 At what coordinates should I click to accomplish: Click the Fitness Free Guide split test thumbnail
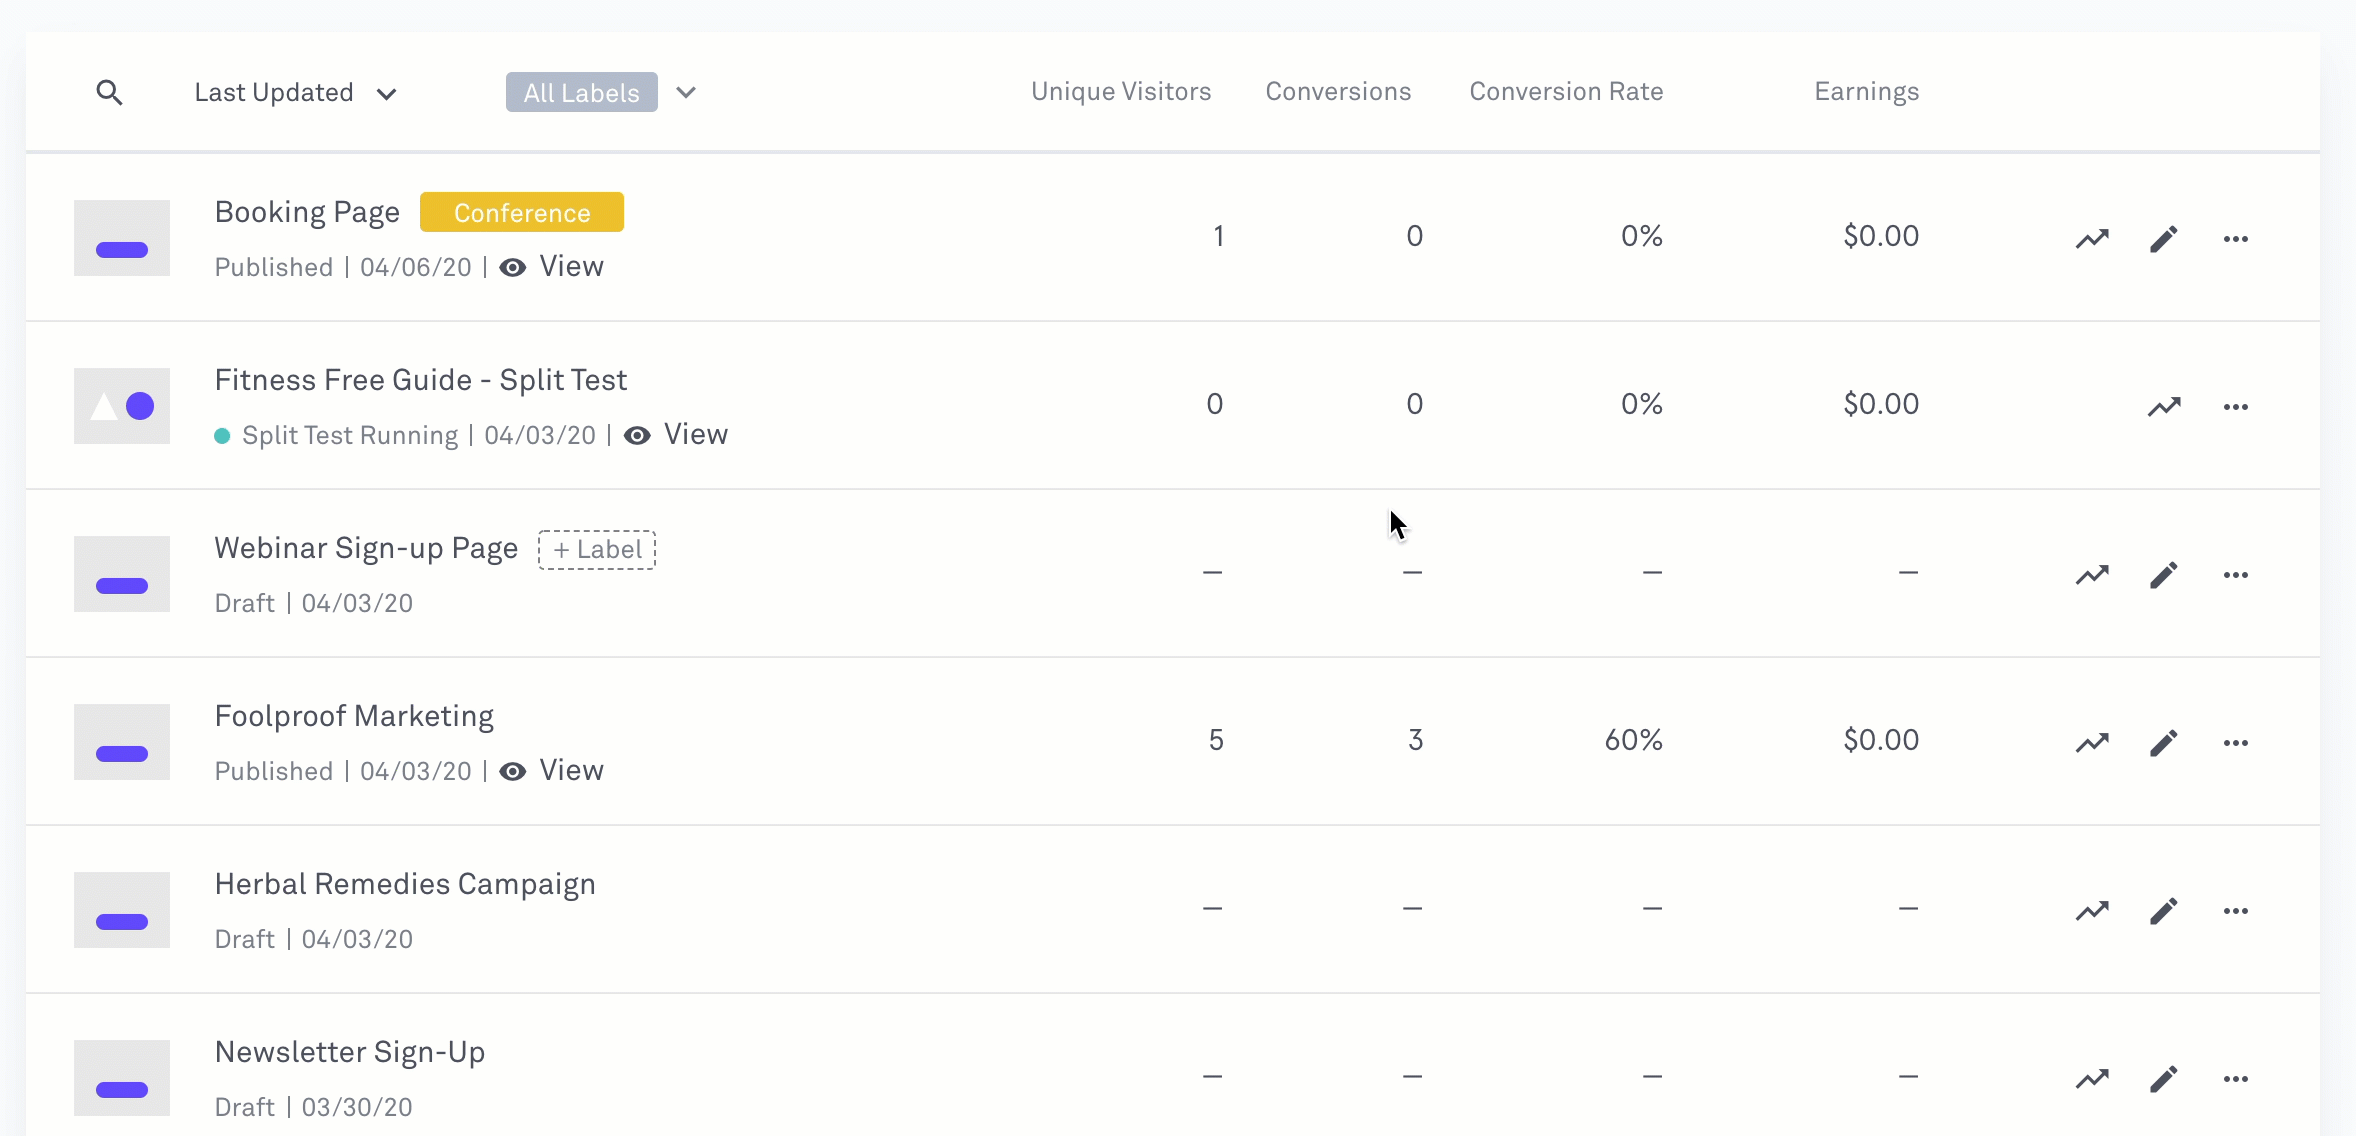tap(122, 406)
